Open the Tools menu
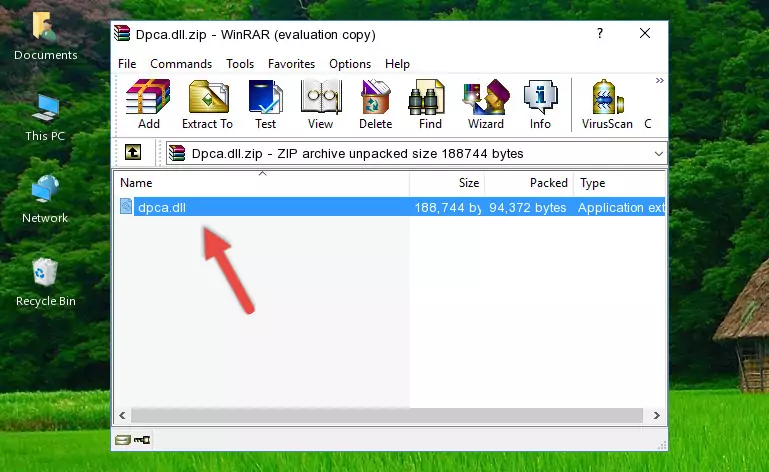769x472 pixels. (x=240, y=64)
